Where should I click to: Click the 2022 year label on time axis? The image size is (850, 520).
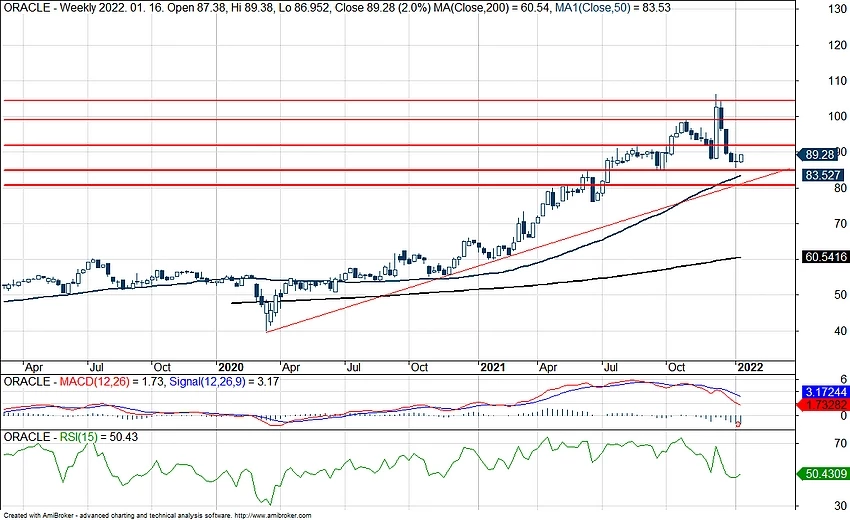click(x=750, y=367)
